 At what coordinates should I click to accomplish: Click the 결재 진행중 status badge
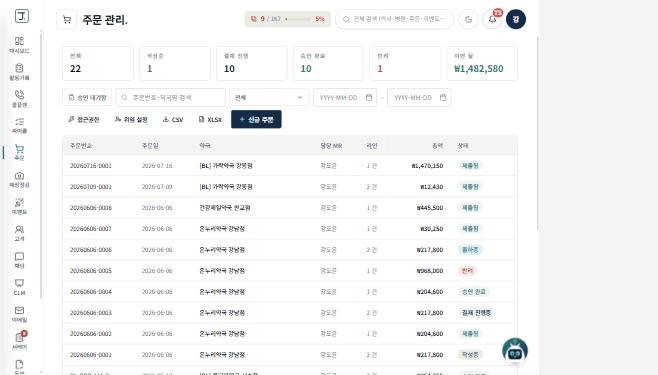(x=476, y=312)
